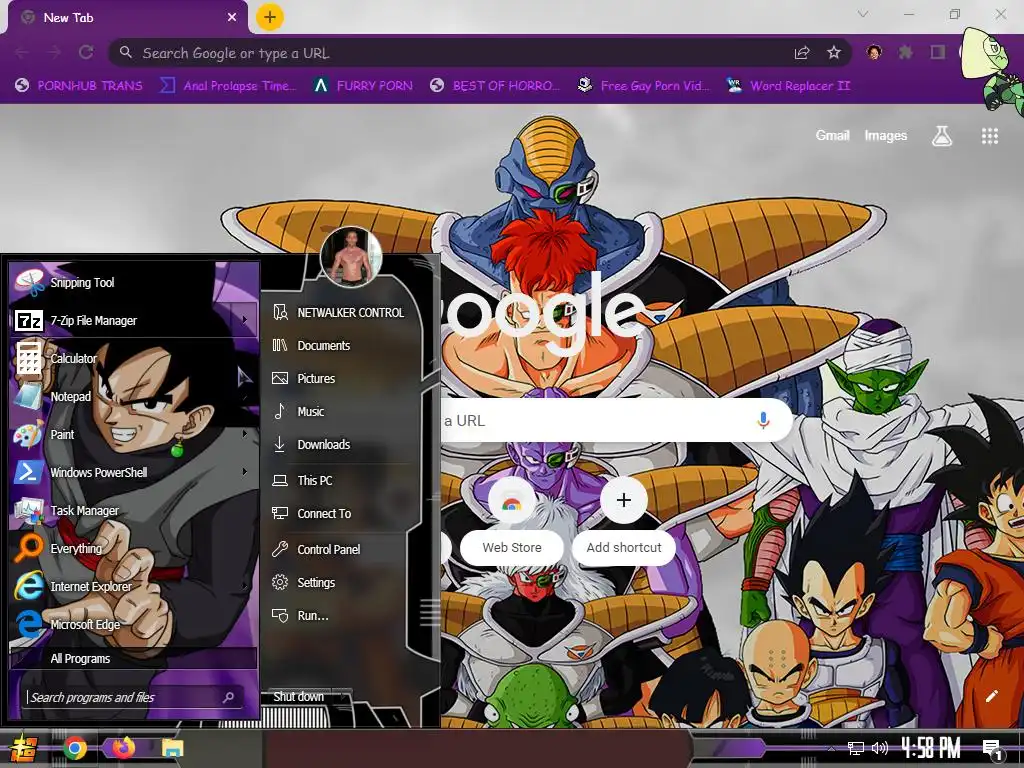The height and width of the screenshot is (768, 1024).
Task: Expand the Windows PowerShell submenu arrow
Action: 245,472
